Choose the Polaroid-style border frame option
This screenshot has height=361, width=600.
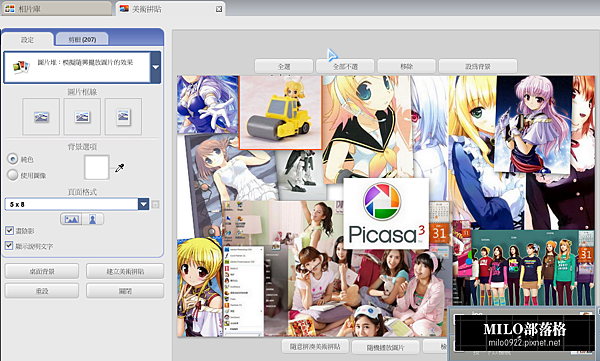123,117
